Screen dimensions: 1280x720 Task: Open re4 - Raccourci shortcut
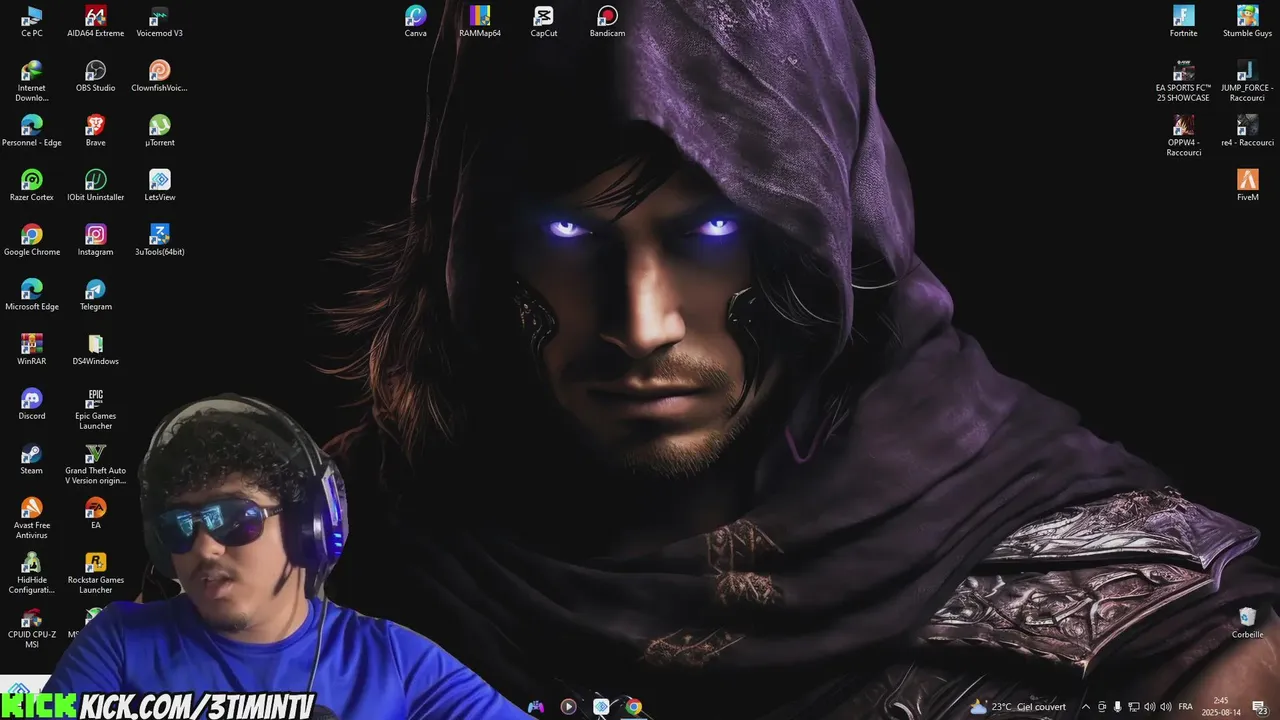[1248, 131]
